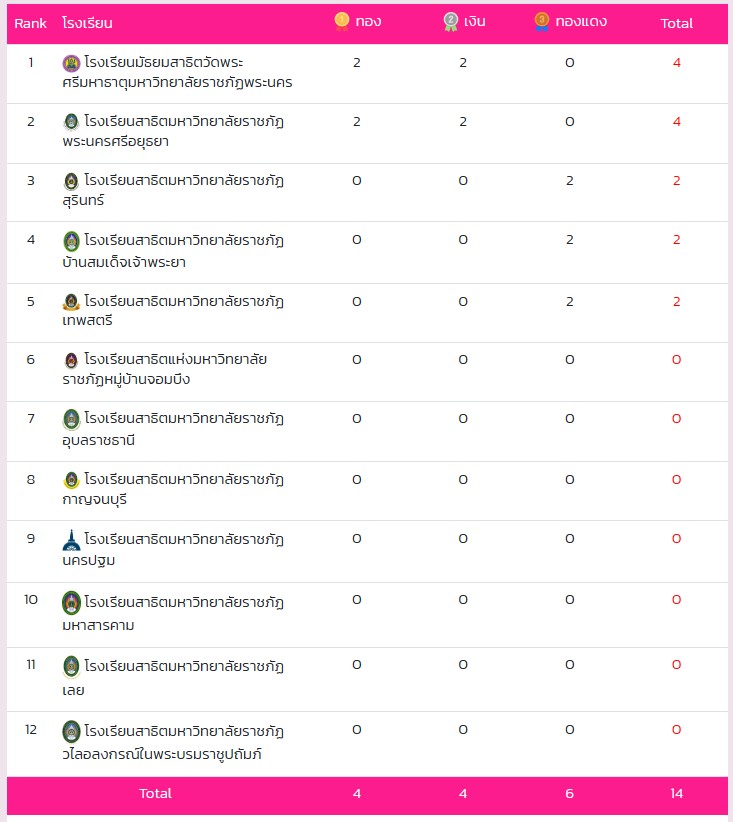Screen dimensions: 733x822
Task: Click the ทองแดง column header label
Action: click(581, 21)
